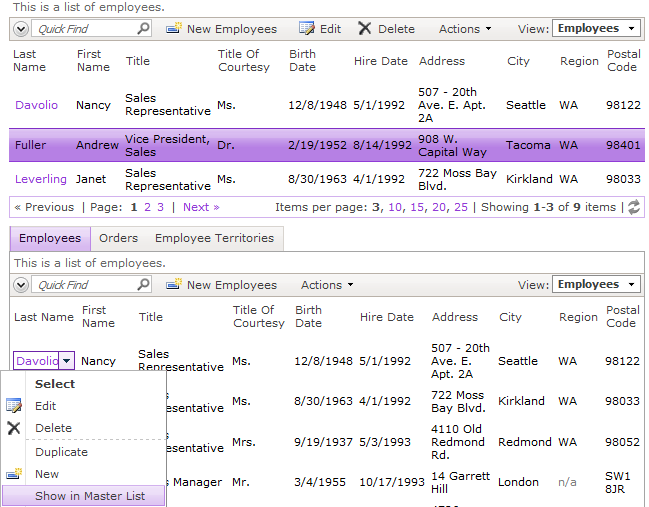This screenshot has height=507, width=649.
Task: Choose New from the context menu
Action: (47, 474)
